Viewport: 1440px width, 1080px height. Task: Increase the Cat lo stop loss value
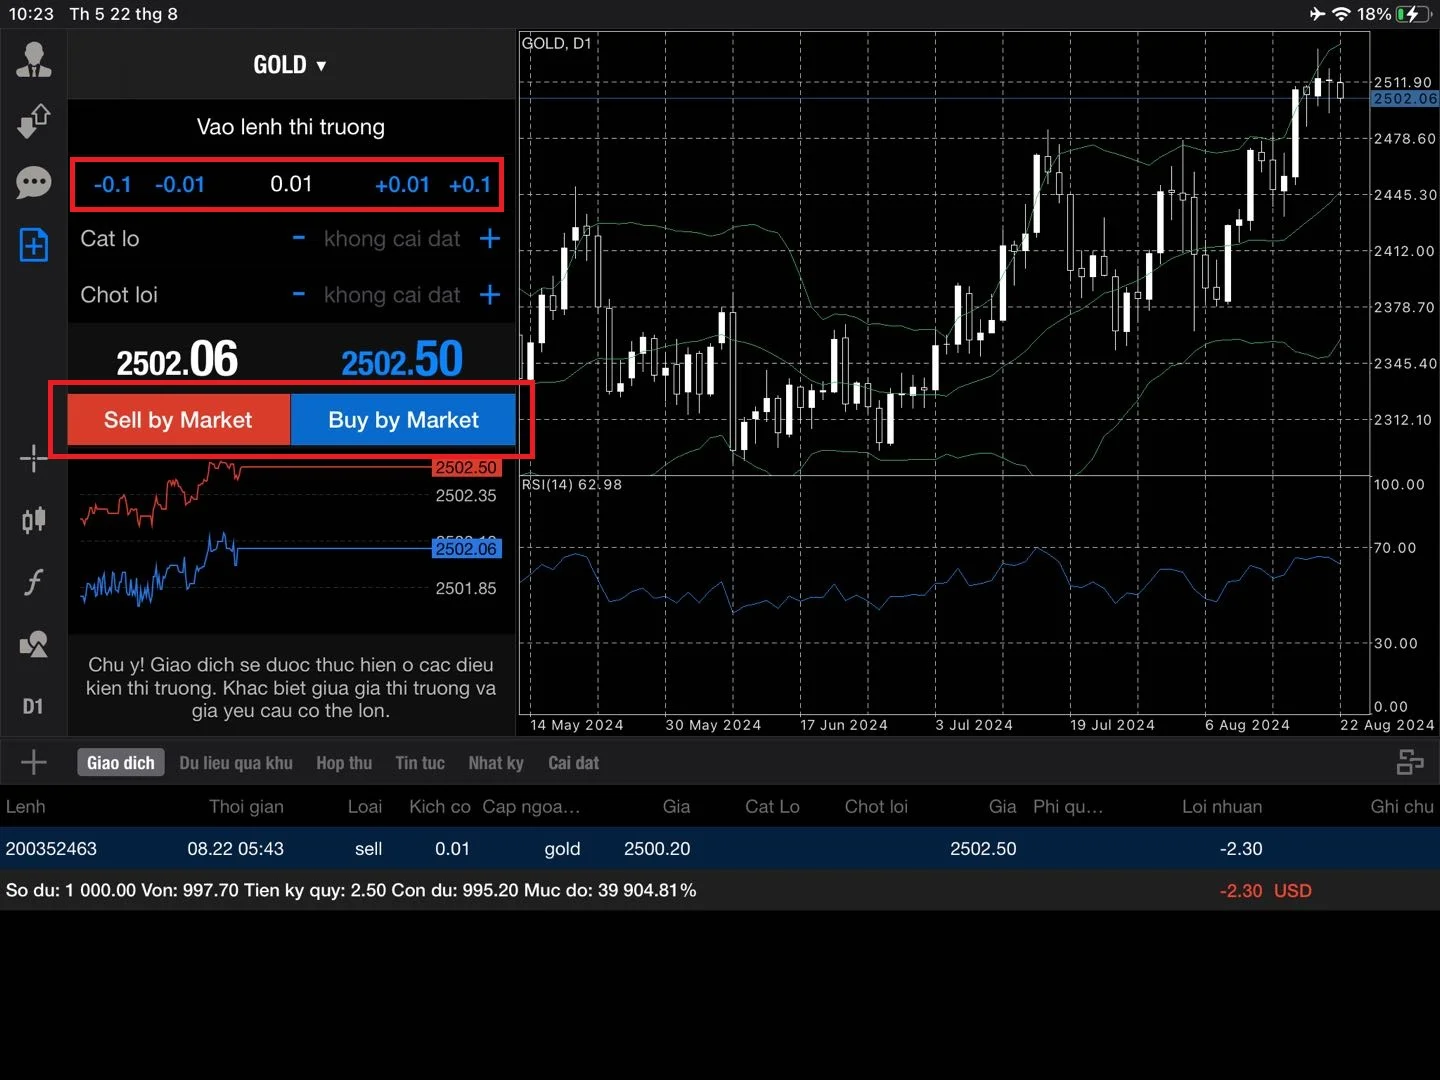click(x=489, y=239)
